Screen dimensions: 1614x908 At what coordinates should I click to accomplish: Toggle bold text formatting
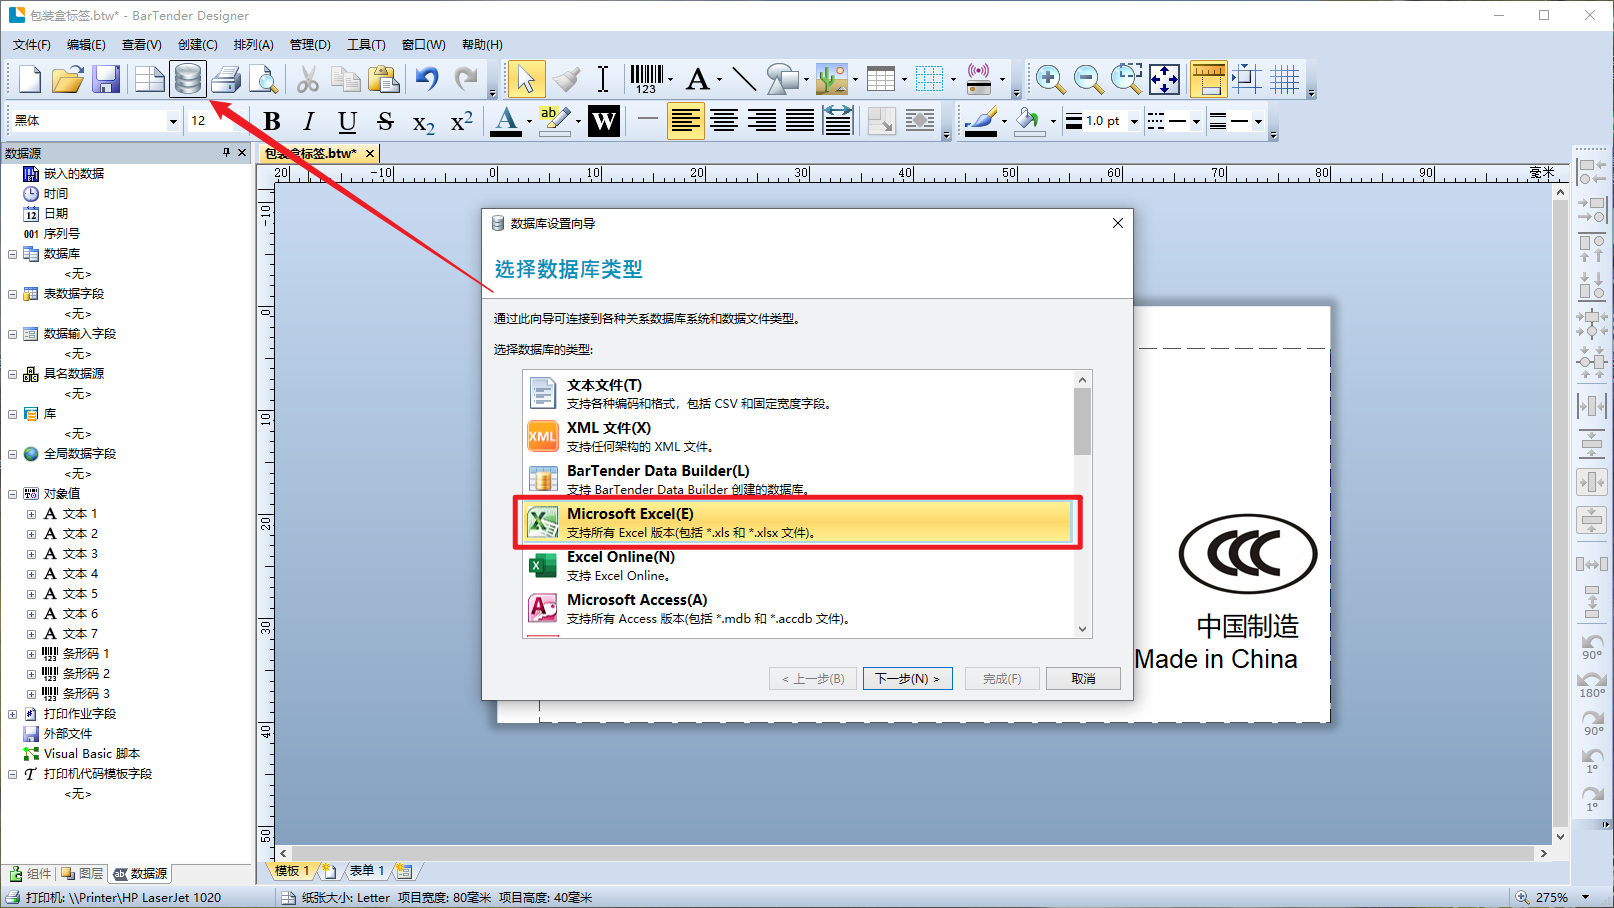[271, 121]
